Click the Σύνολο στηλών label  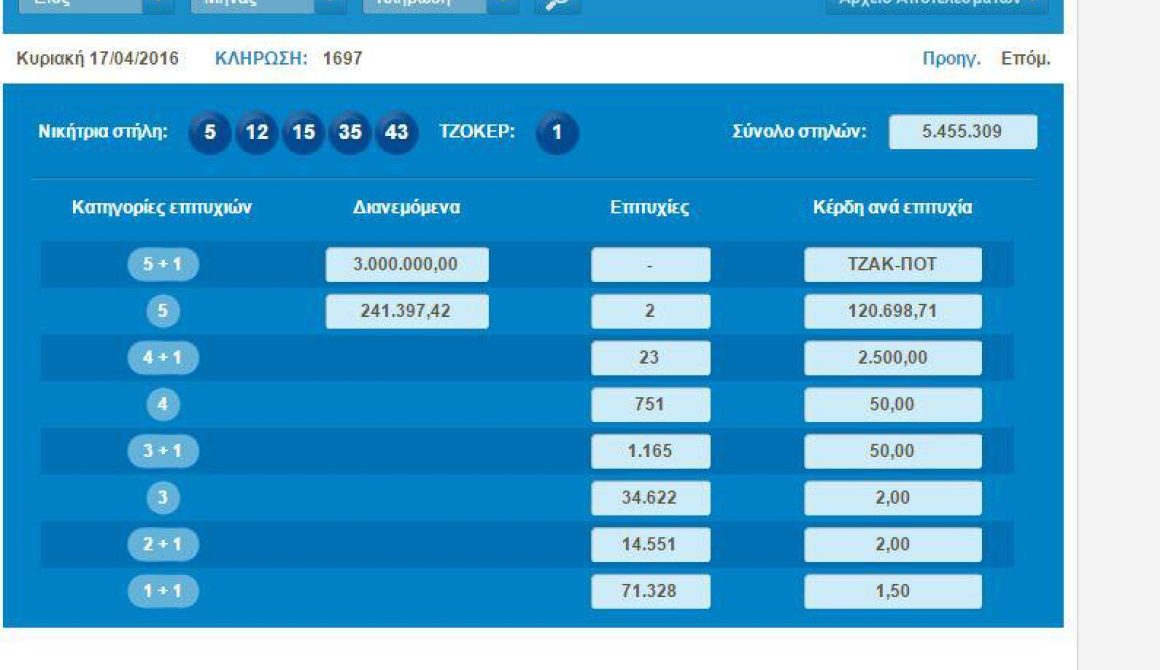coord(799,132)
